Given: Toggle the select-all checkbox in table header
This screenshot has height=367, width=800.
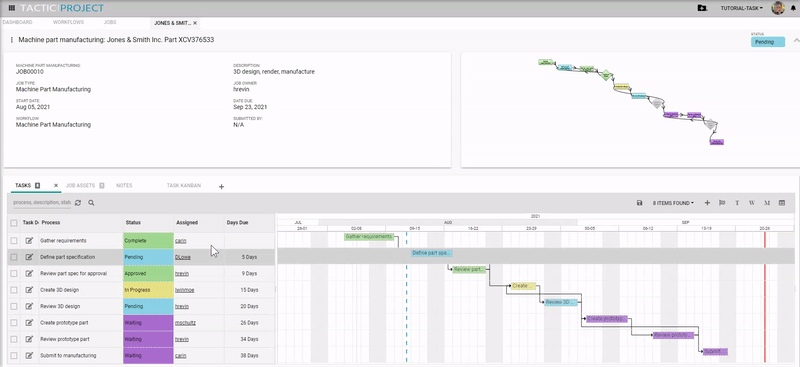Looking at the screenshot, I should pyautogui.click(x=14, y=223).
